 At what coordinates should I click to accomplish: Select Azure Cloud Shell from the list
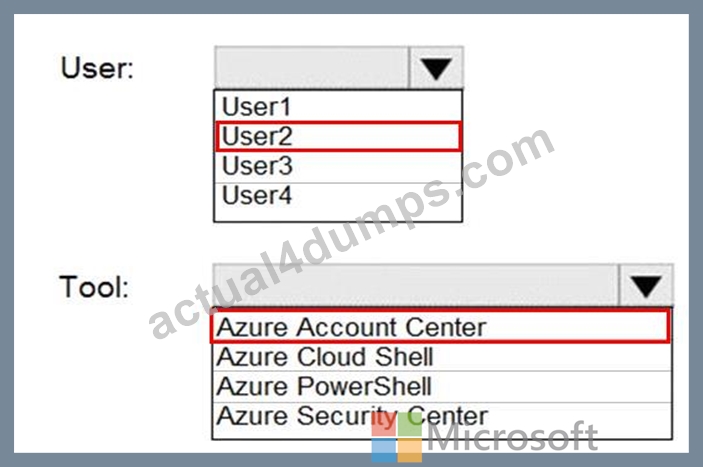point(442,357)
